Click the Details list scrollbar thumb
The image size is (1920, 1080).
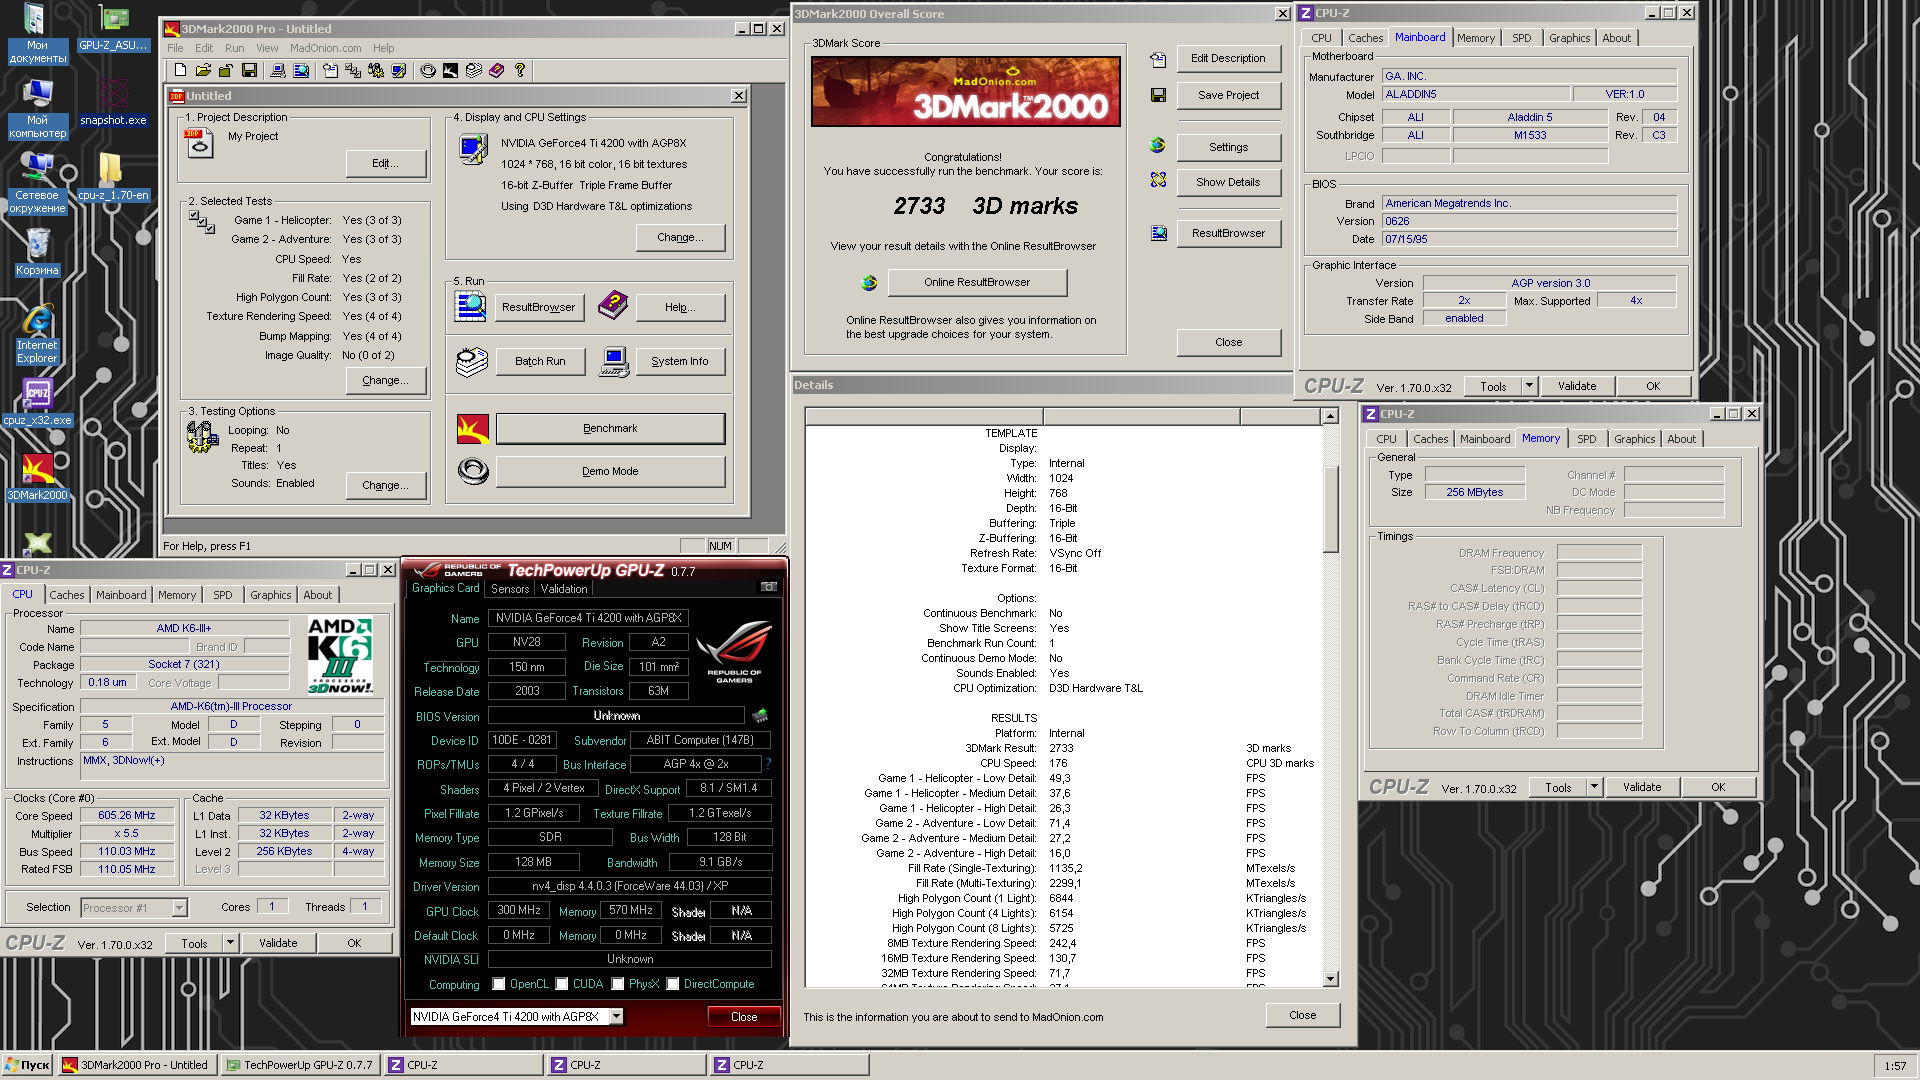1330,509
